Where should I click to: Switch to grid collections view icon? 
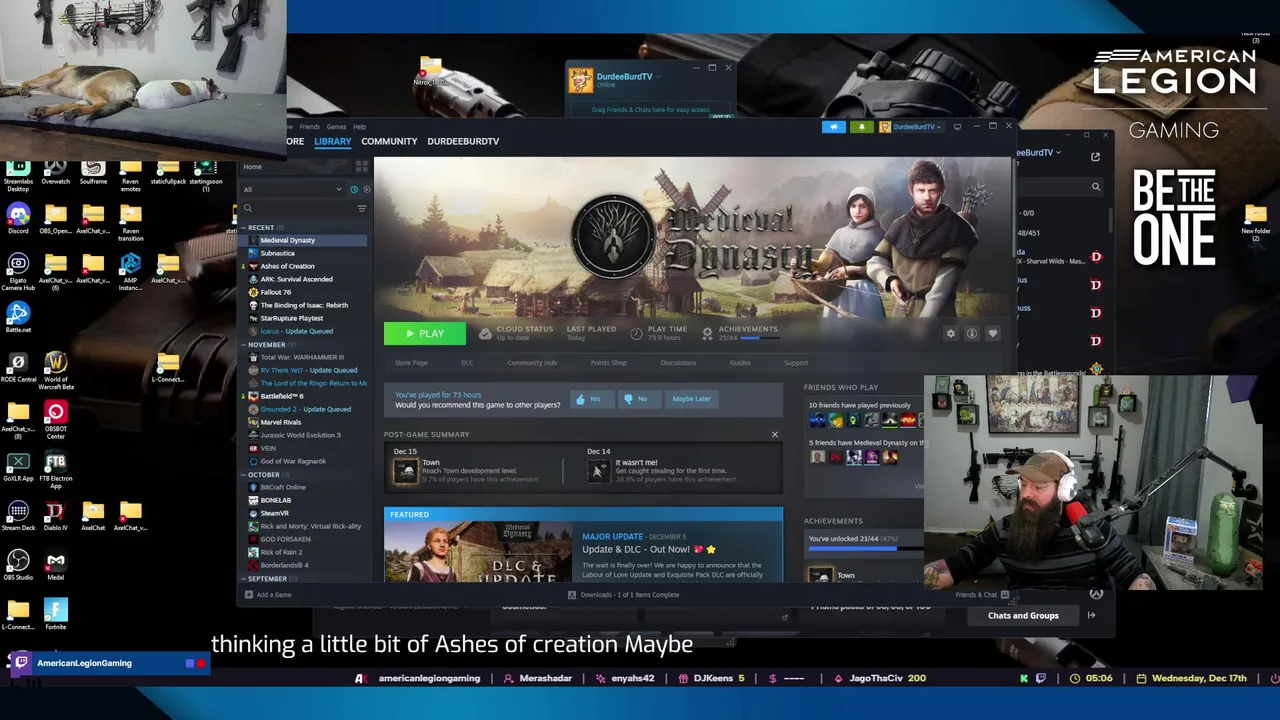362,167
